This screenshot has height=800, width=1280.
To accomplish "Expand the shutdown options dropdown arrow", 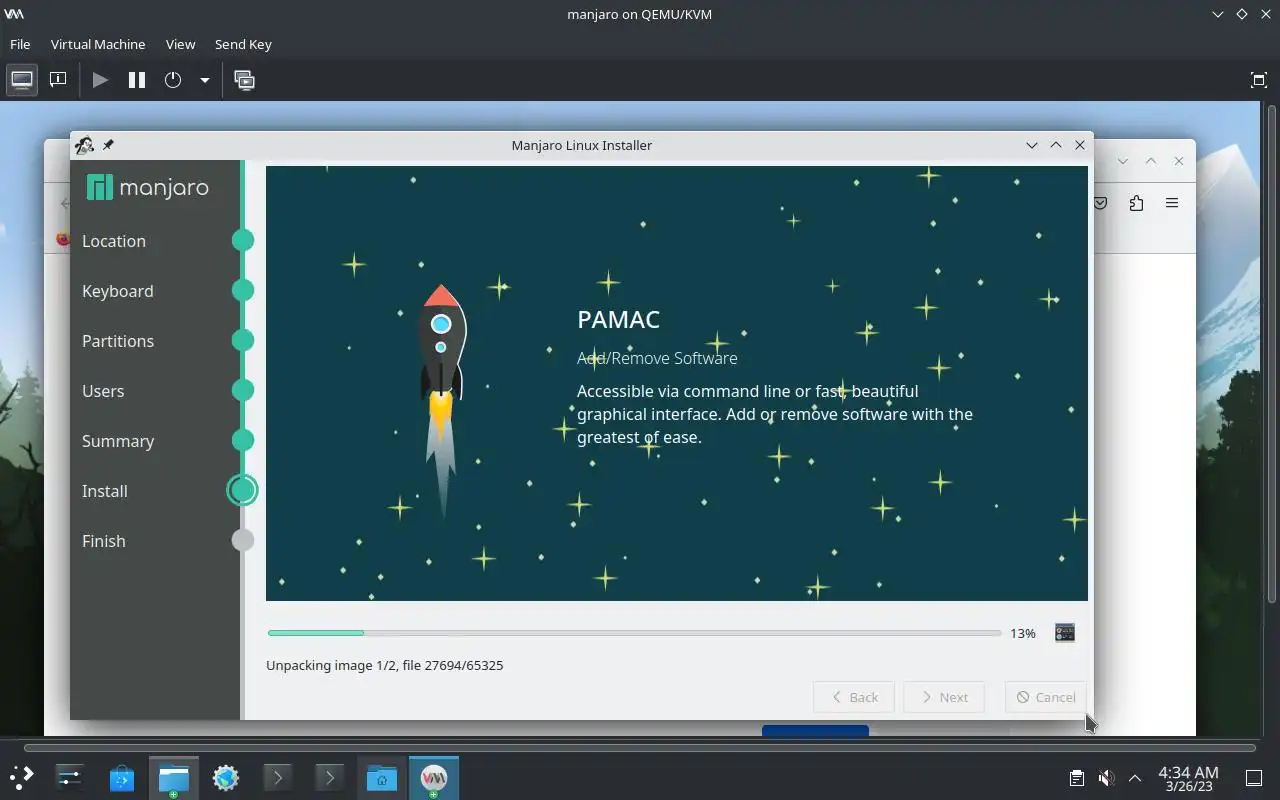I will [x=204, y=80].
